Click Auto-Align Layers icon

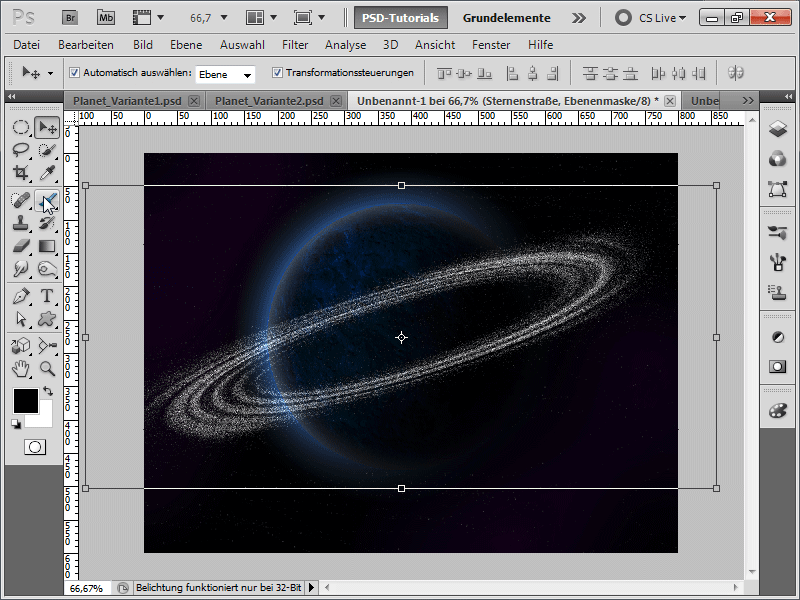point(735,73)
